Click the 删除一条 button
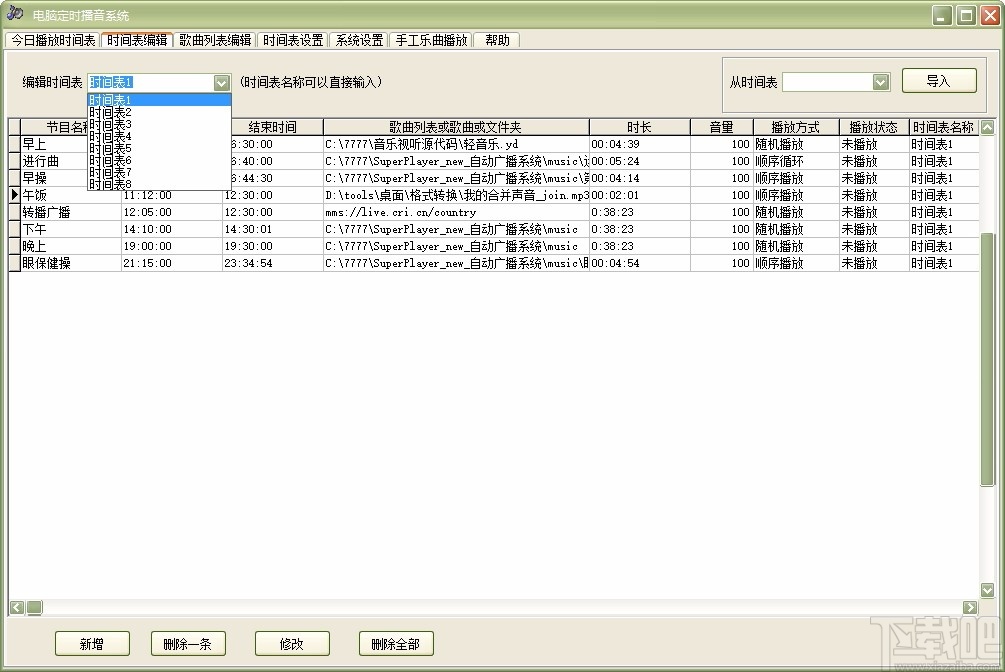1005x672 pixels. point(188,644)
